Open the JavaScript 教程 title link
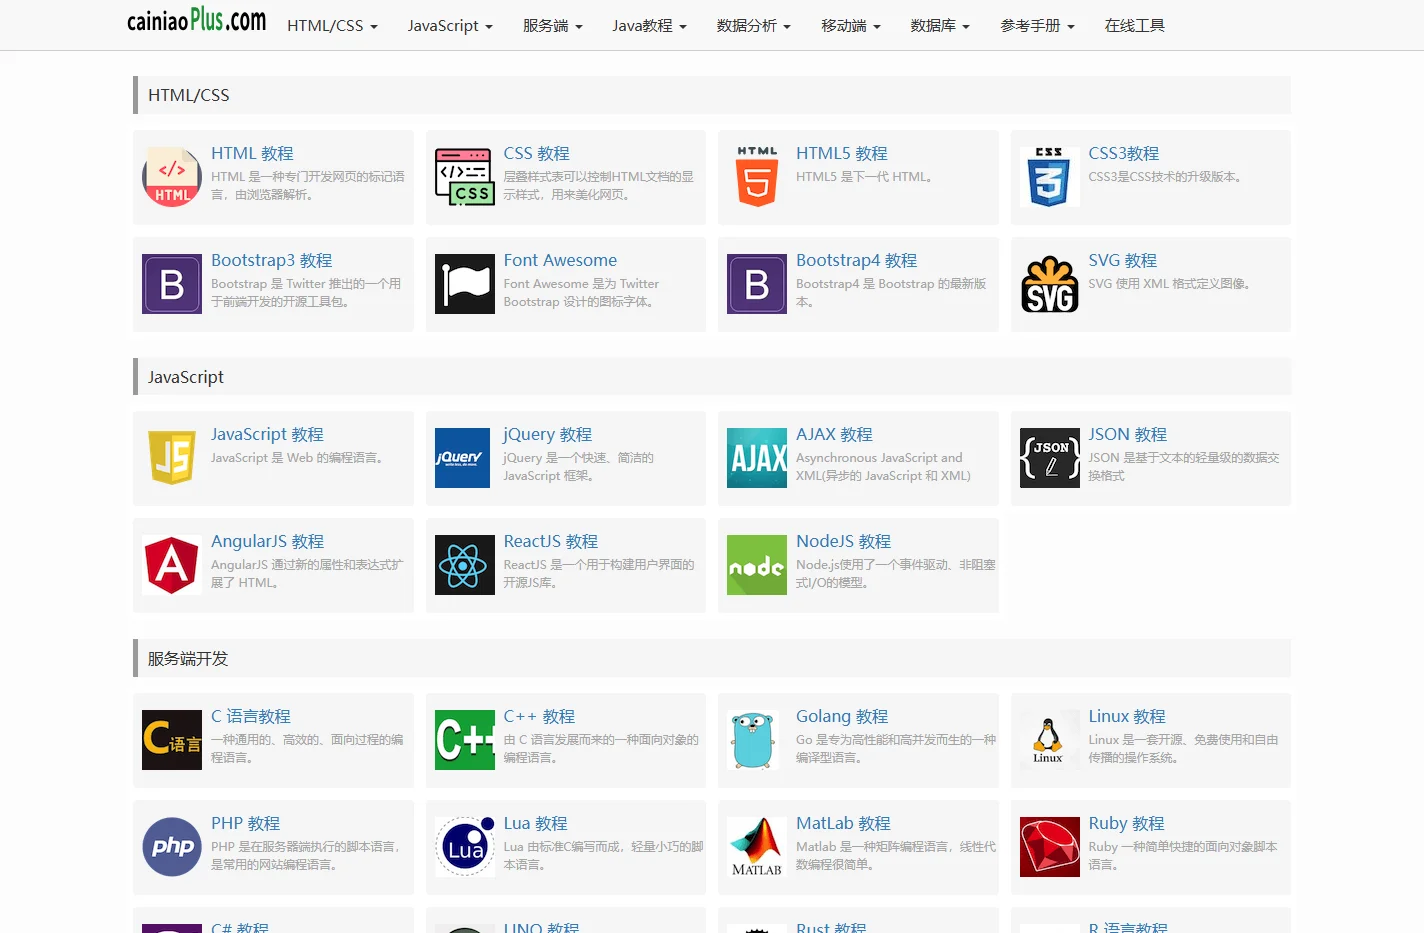Screen dimensions: 1424x933 pos(267,434)
